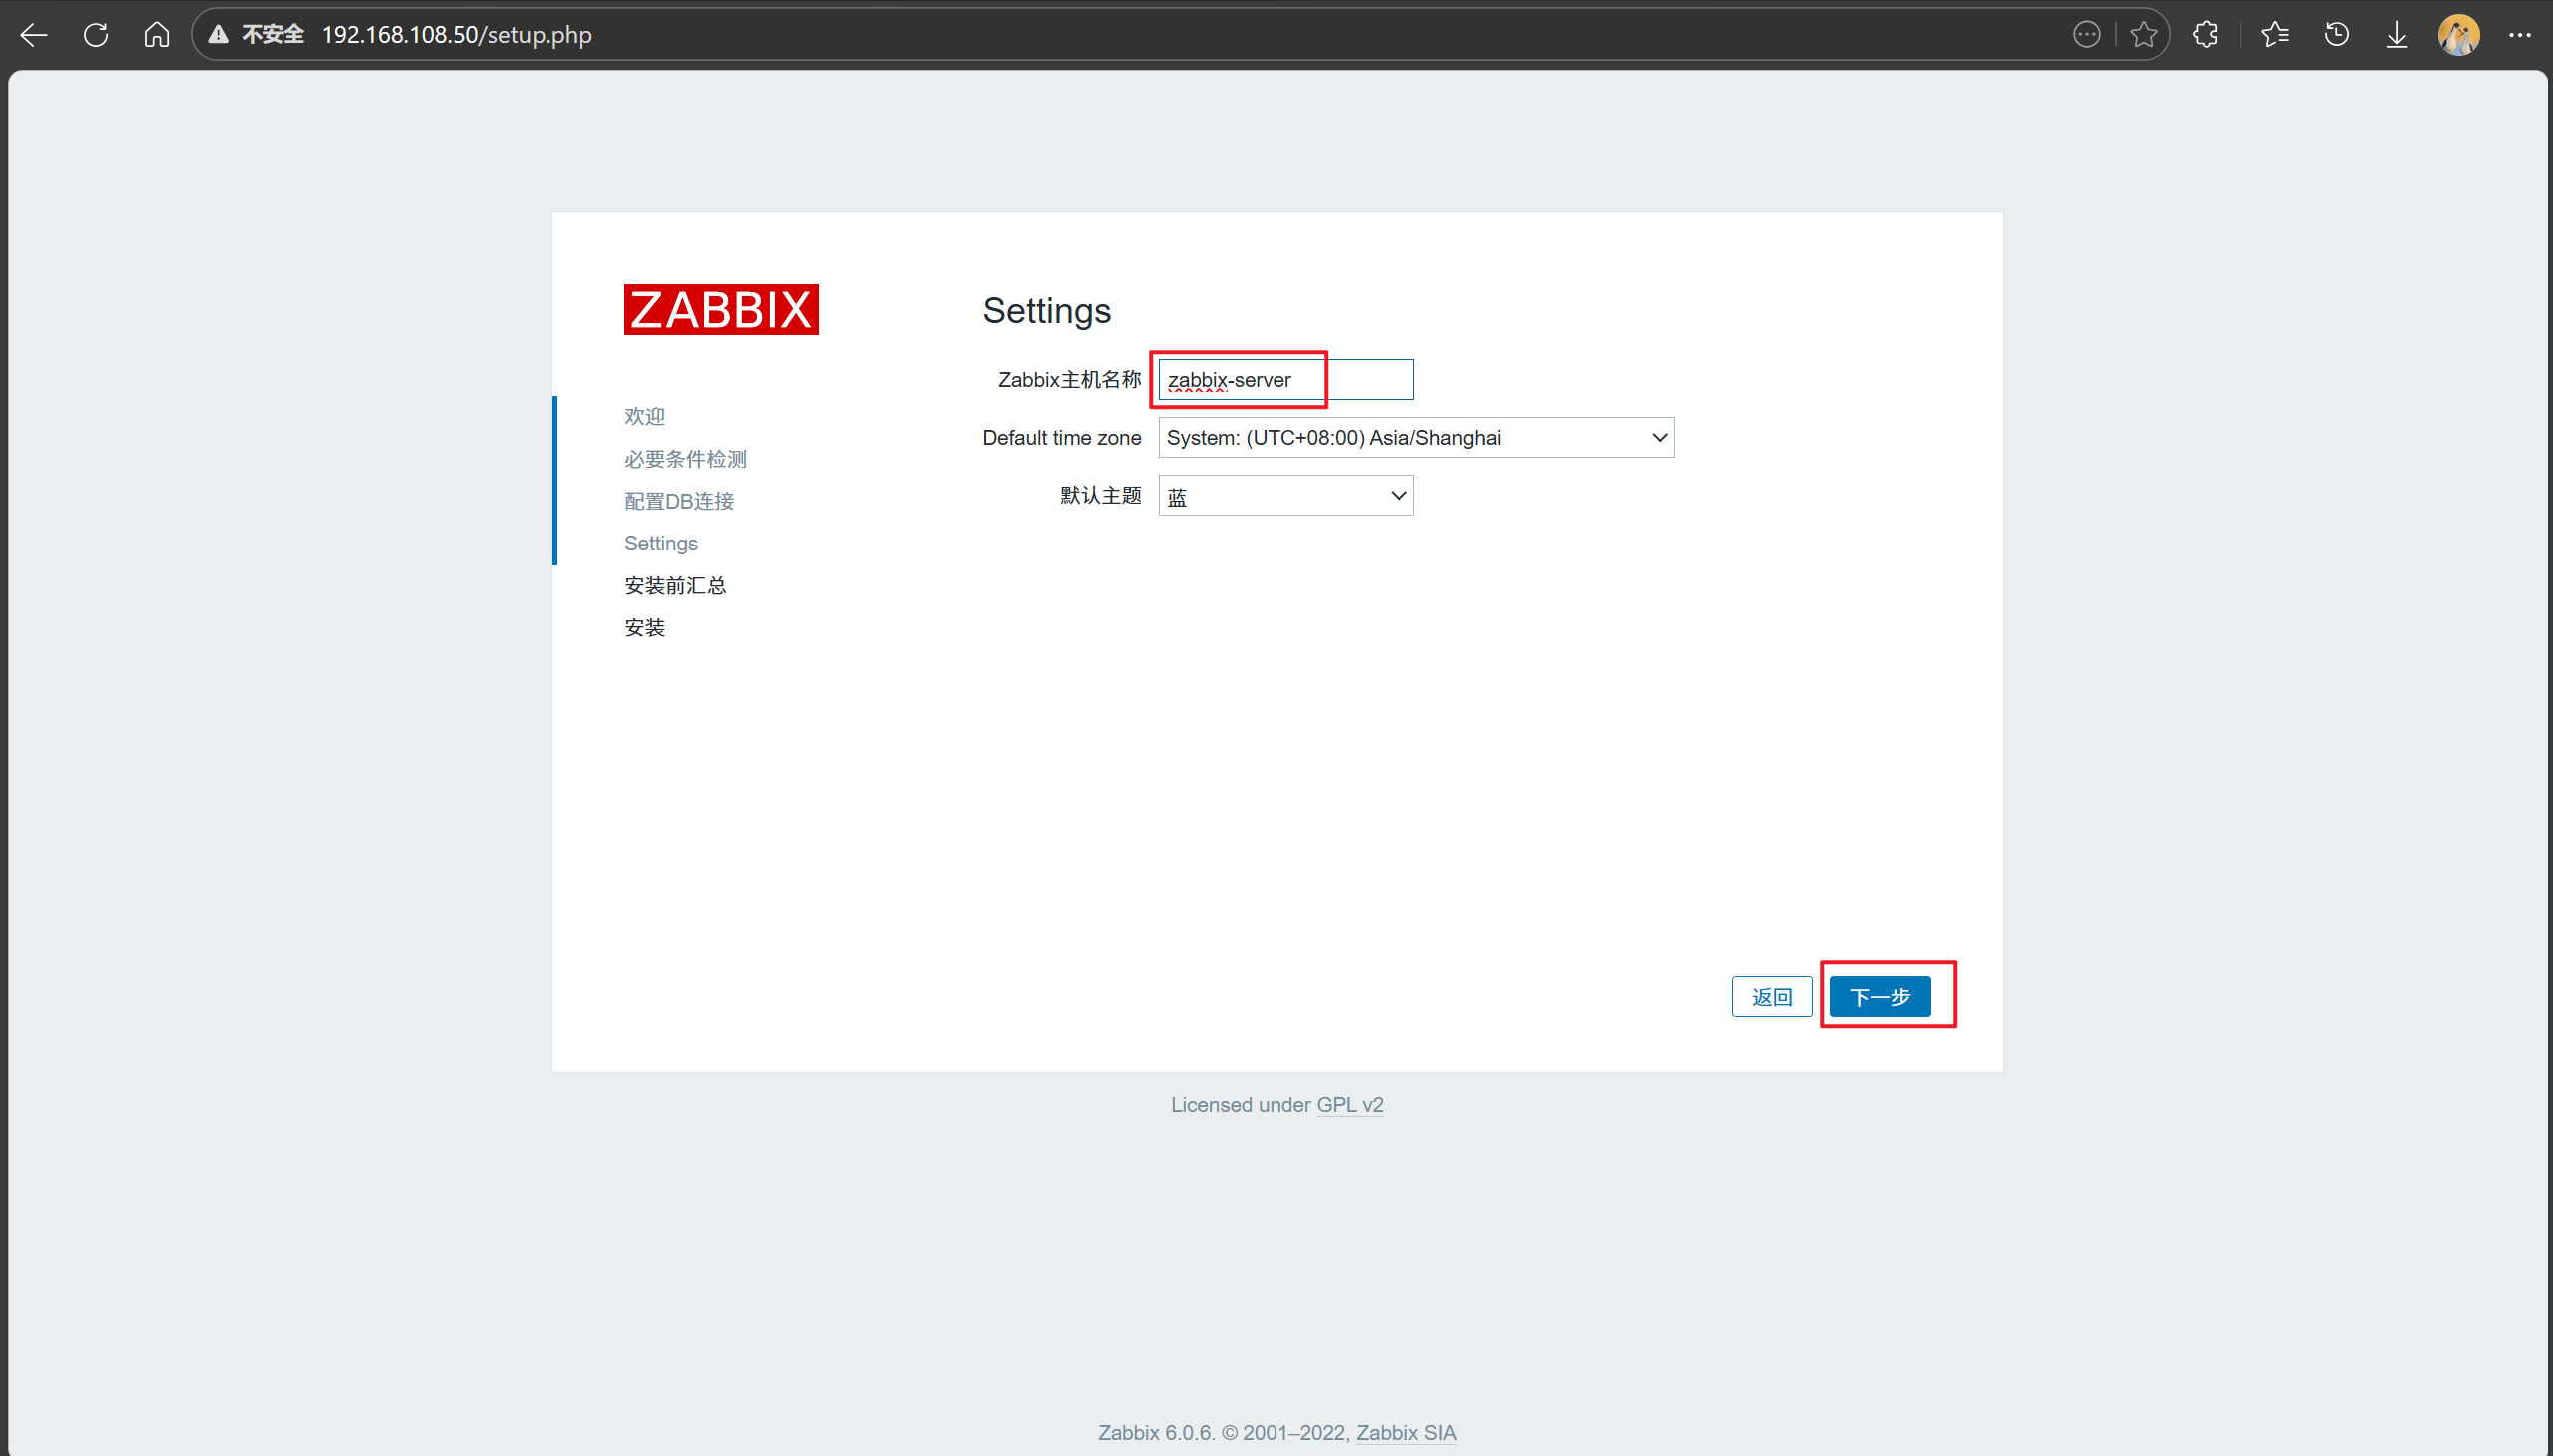Viewport: 2553px width, 1456px height.
Task: Reload the setup page
Action: point(96,35)
